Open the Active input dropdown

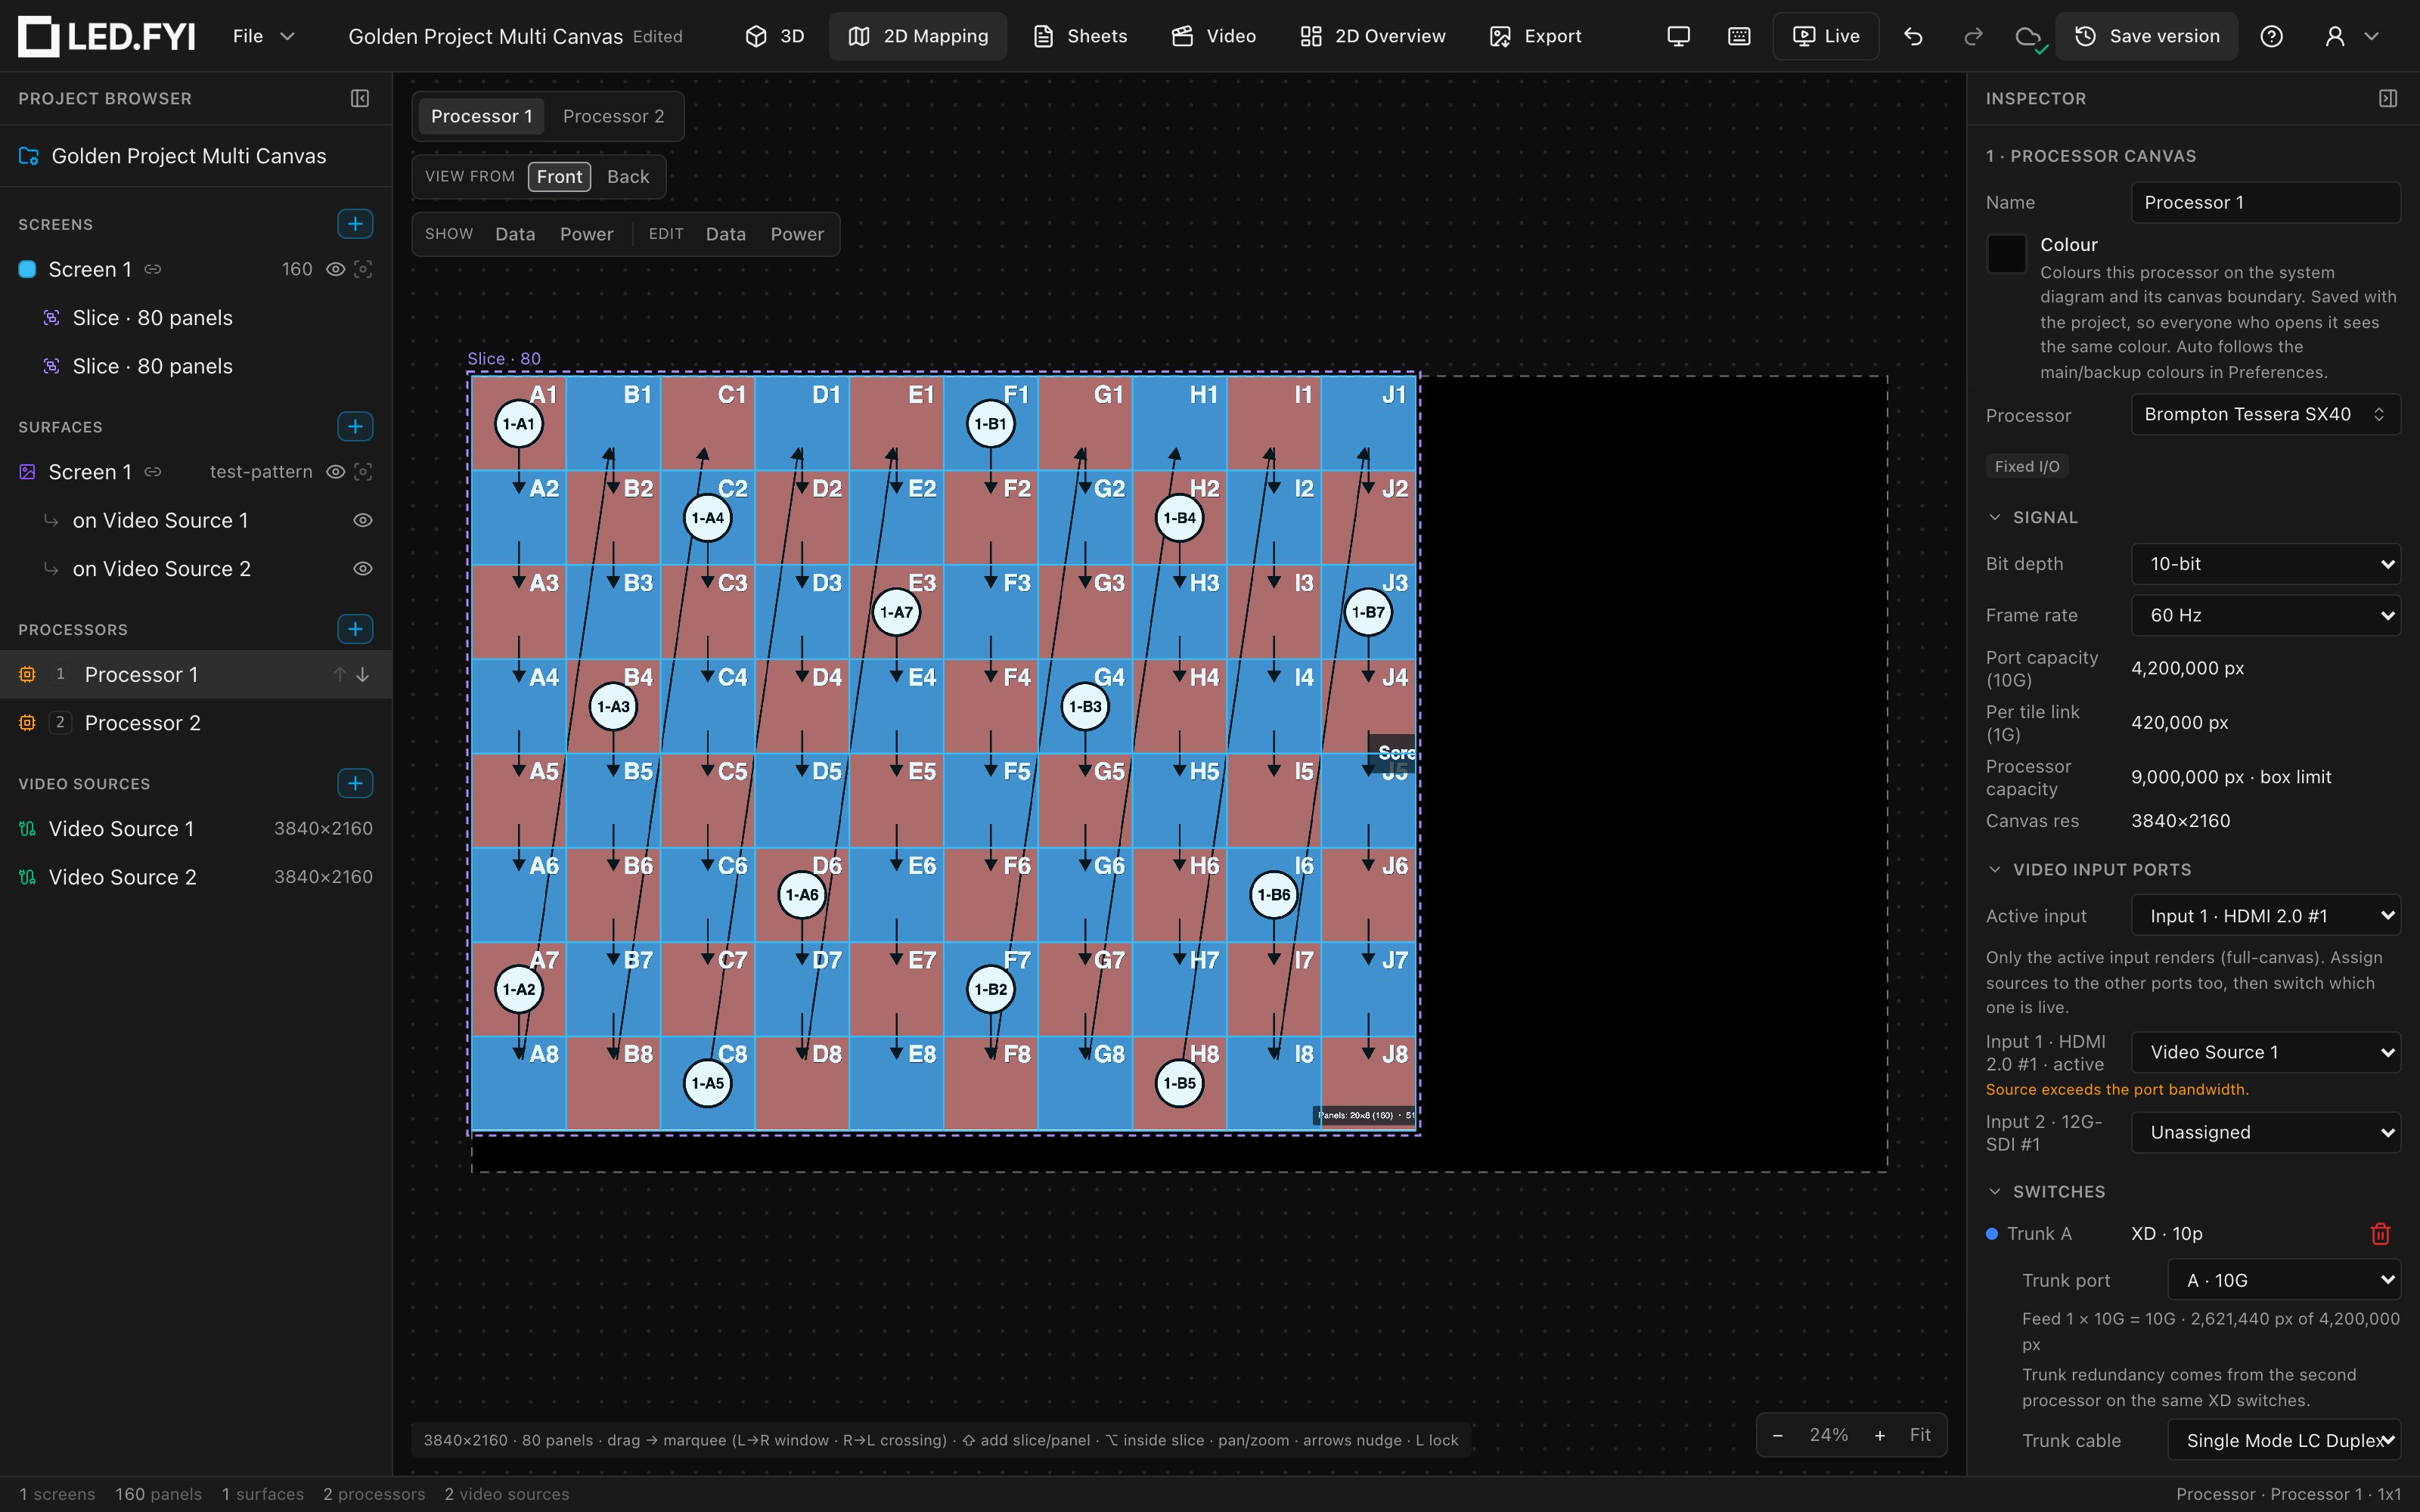click(2265, 916)
